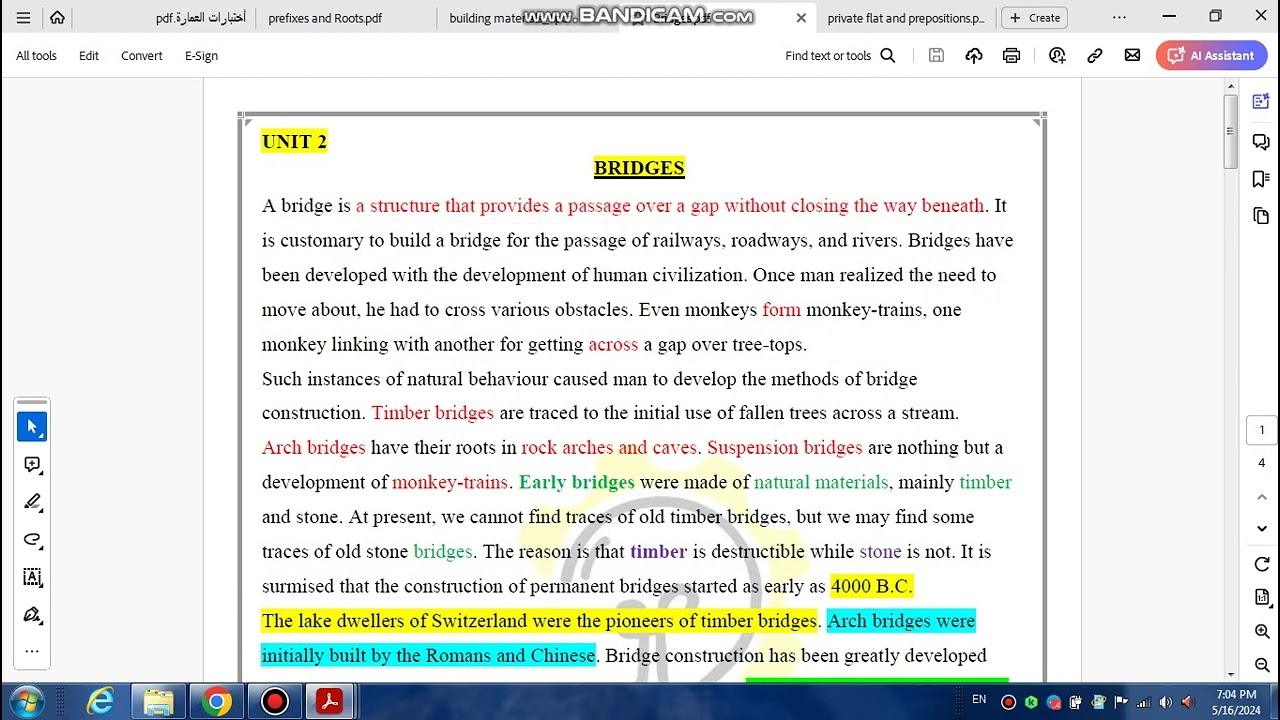Image resolution: width=1280 pixels, height=720 pixels.
Task: Click the highlighted 4000 B.C. text
Action: 871,586
